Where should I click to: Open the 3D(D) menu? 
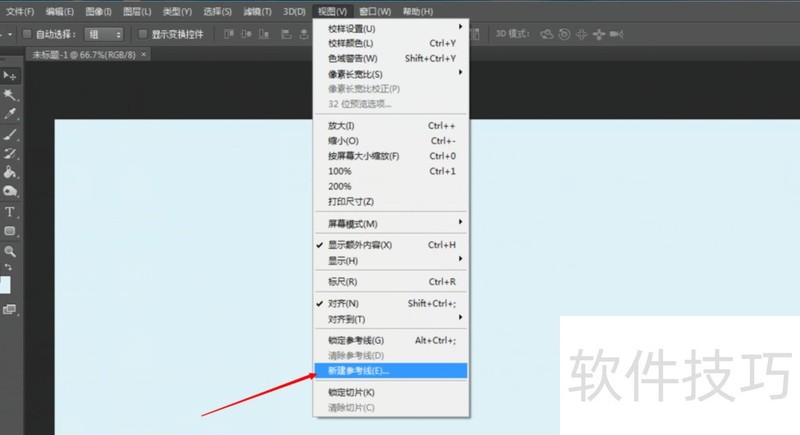click(x=294, y=11)
